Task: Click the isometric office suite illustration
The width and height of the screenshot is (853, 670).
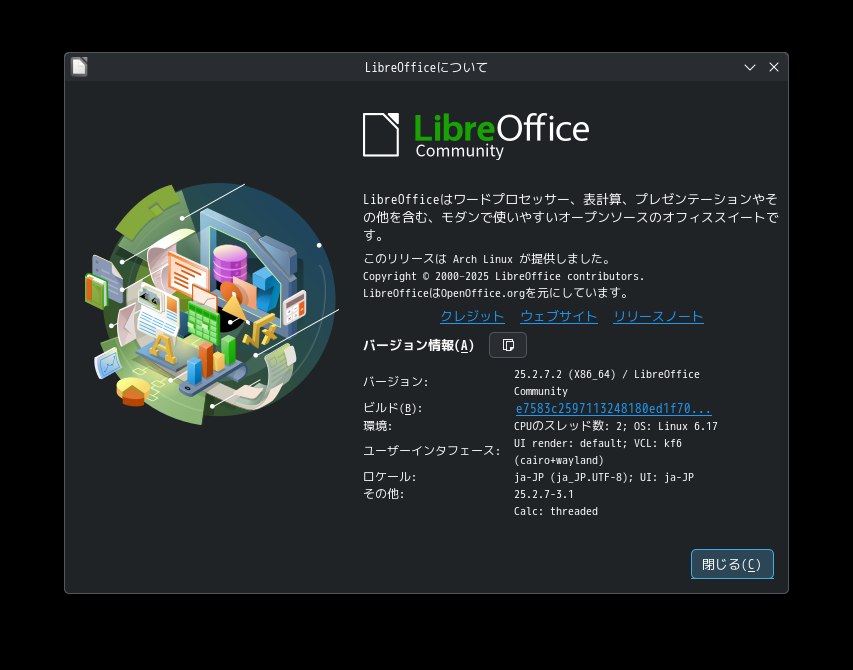Action: coord(211,303)
